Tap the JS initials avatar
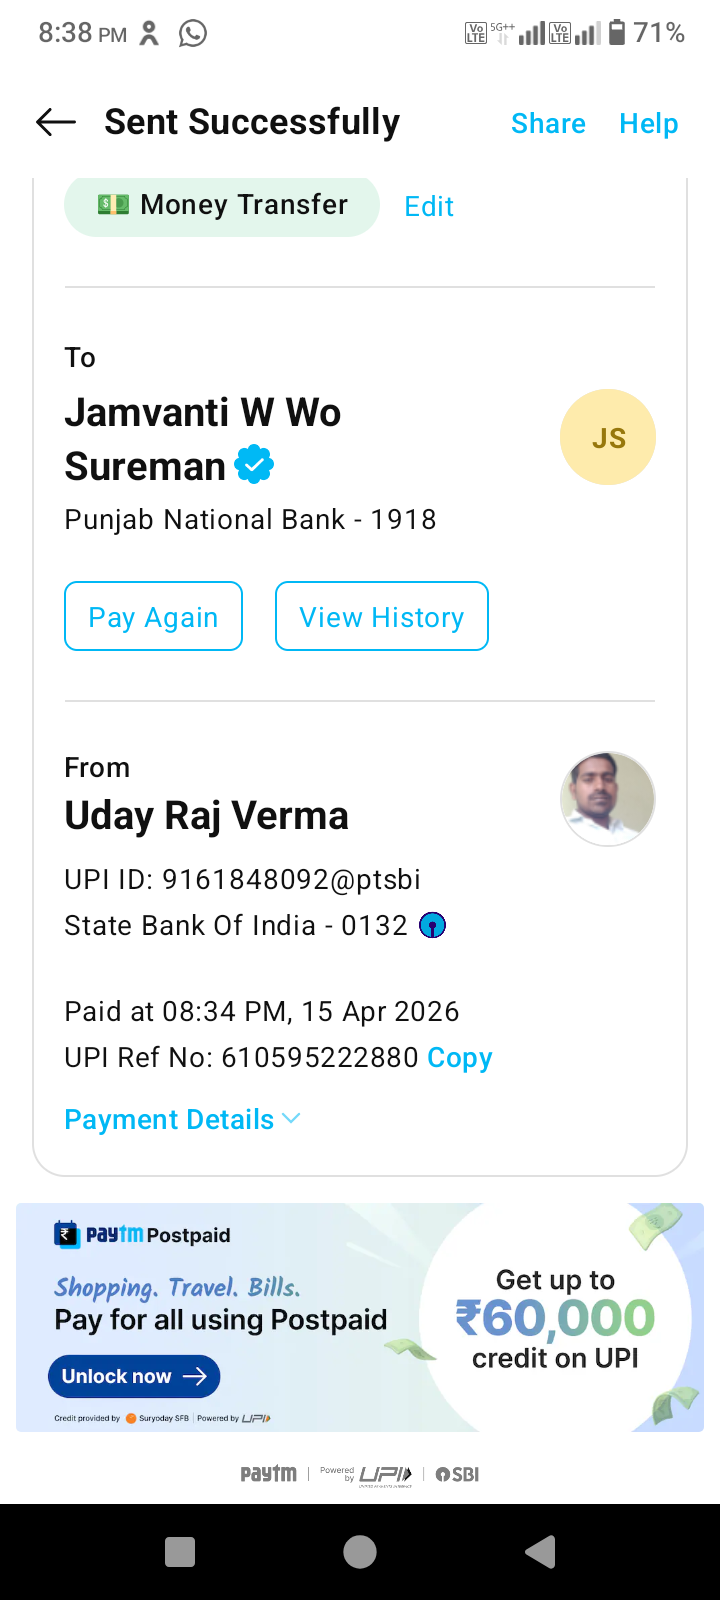Screen dimensions: 720x1600 coord(608,437)
